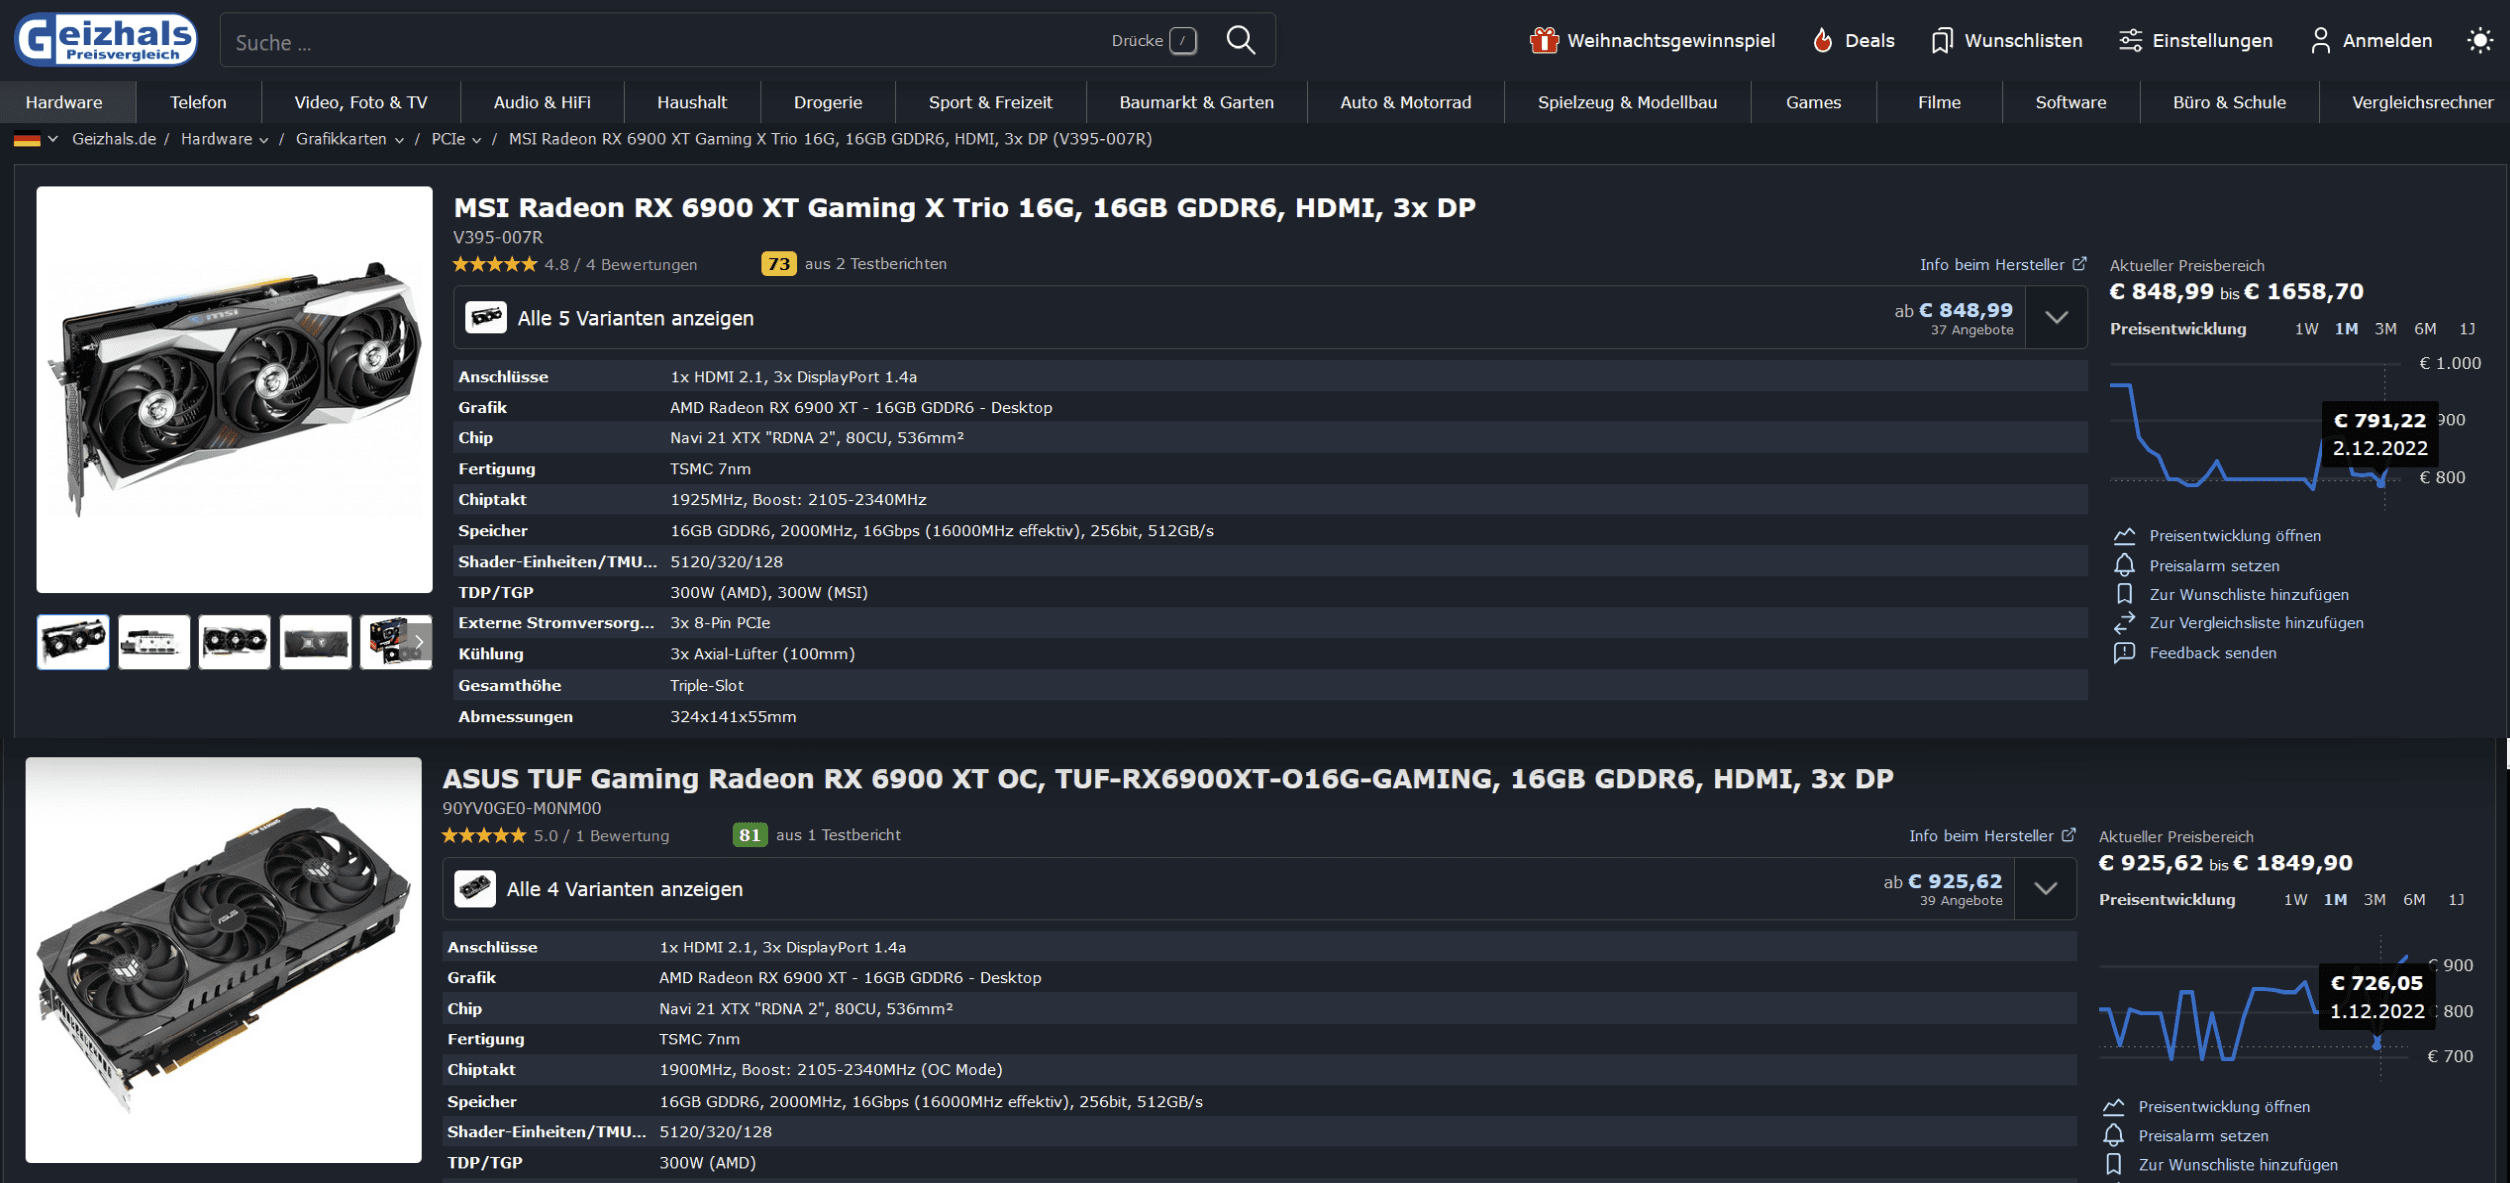Image resolution: width=2510 pixels, height=1183 pixels.
Task: Open Einstellungen sliders icon
Action: click(2195, 40)
